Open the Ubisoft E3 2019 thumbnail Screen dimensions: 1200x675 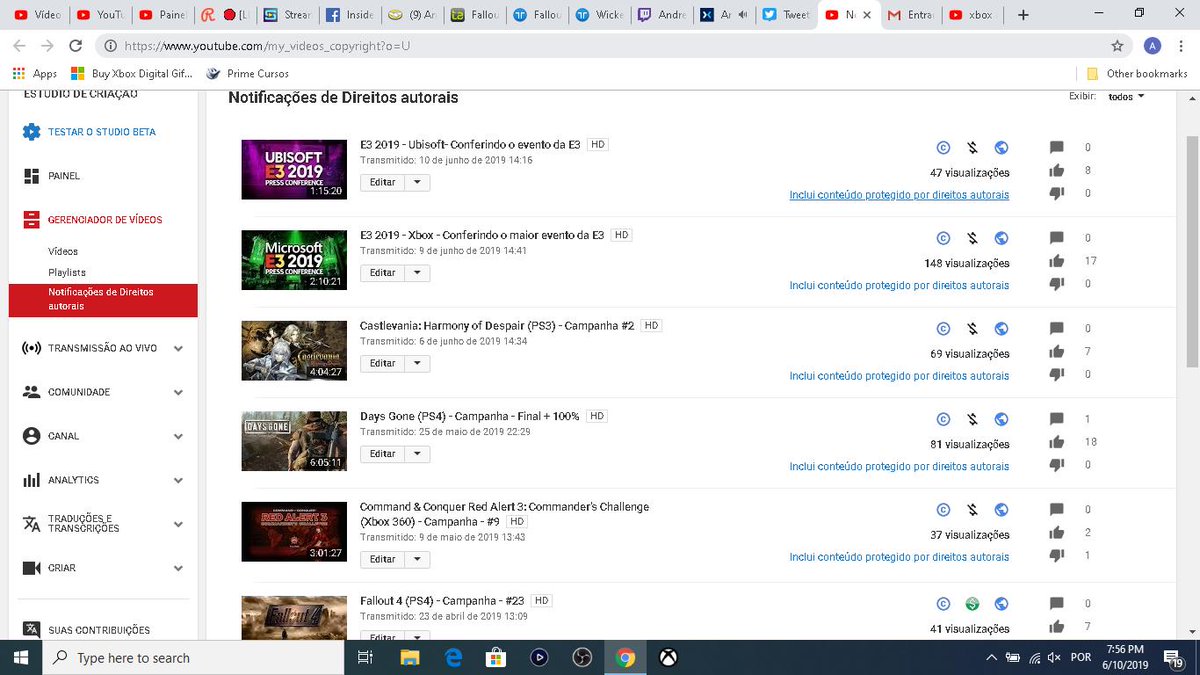(294, 169)
